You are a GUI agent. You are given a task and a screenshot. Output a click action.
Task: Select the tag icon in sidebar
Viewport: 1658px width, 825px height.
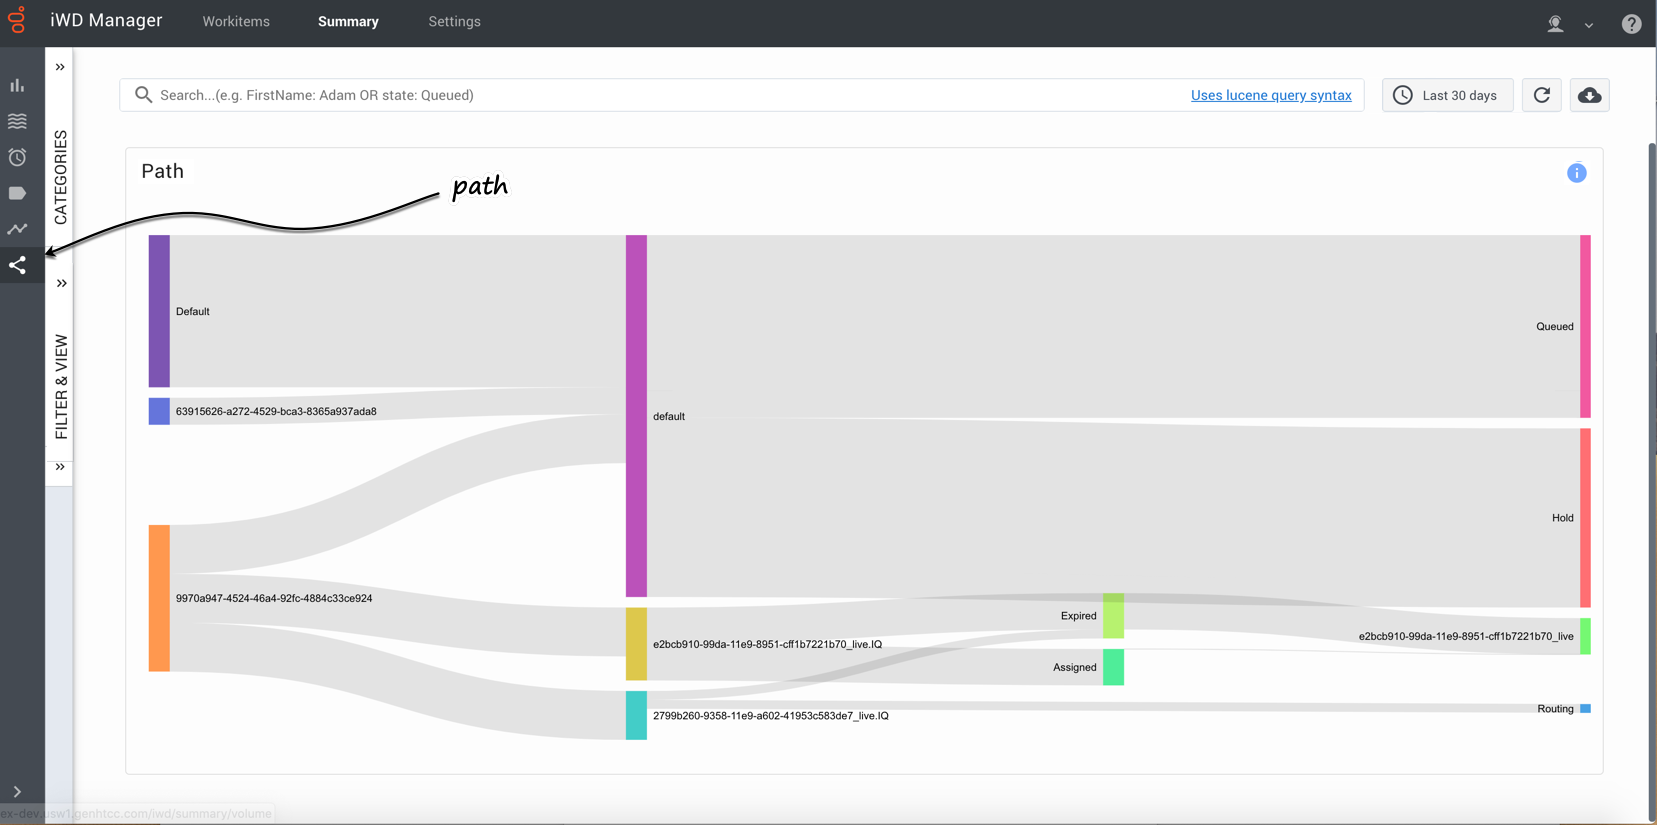point(17,193)
